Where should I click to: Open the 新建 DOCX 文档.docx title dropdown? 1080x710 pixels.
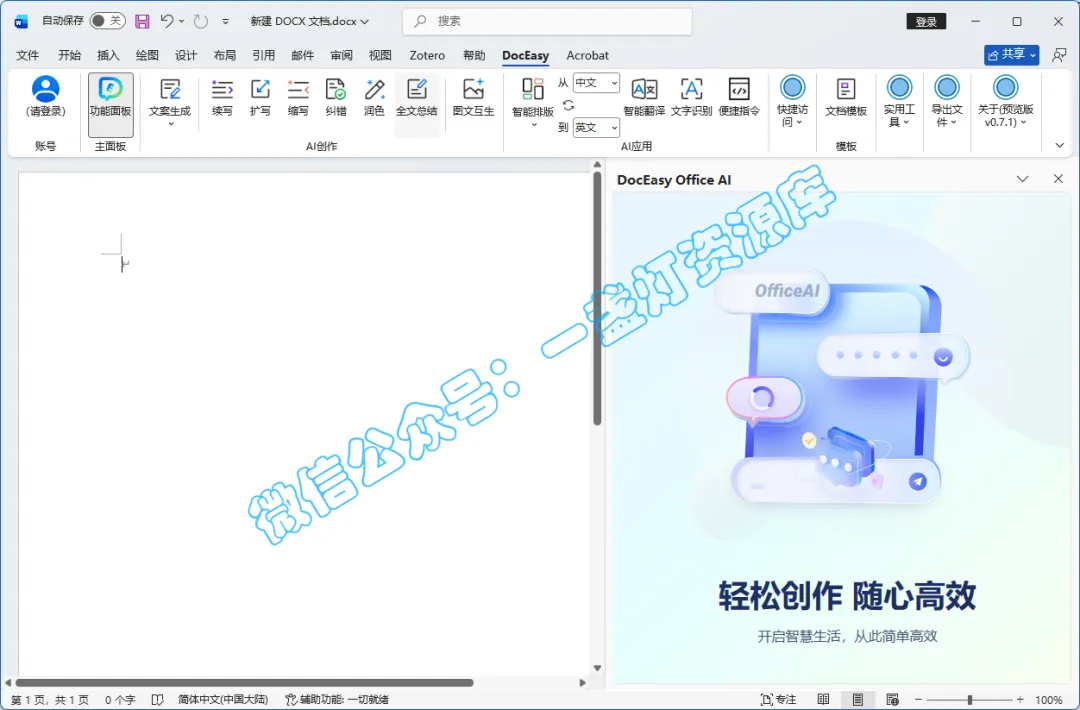[x=309, y=21]
